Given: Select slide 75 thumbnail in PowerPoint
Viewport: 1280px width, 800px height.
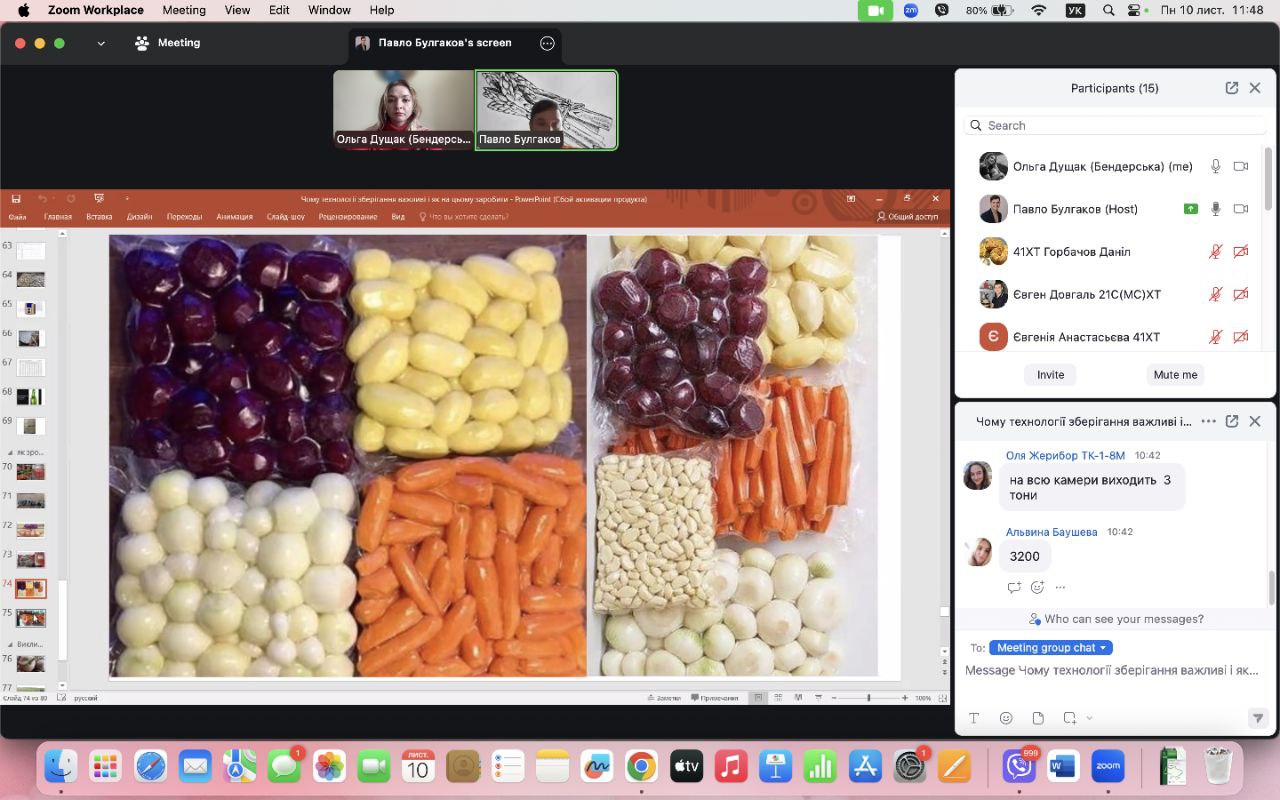Looking at the screenshot, I should point(31,617).
